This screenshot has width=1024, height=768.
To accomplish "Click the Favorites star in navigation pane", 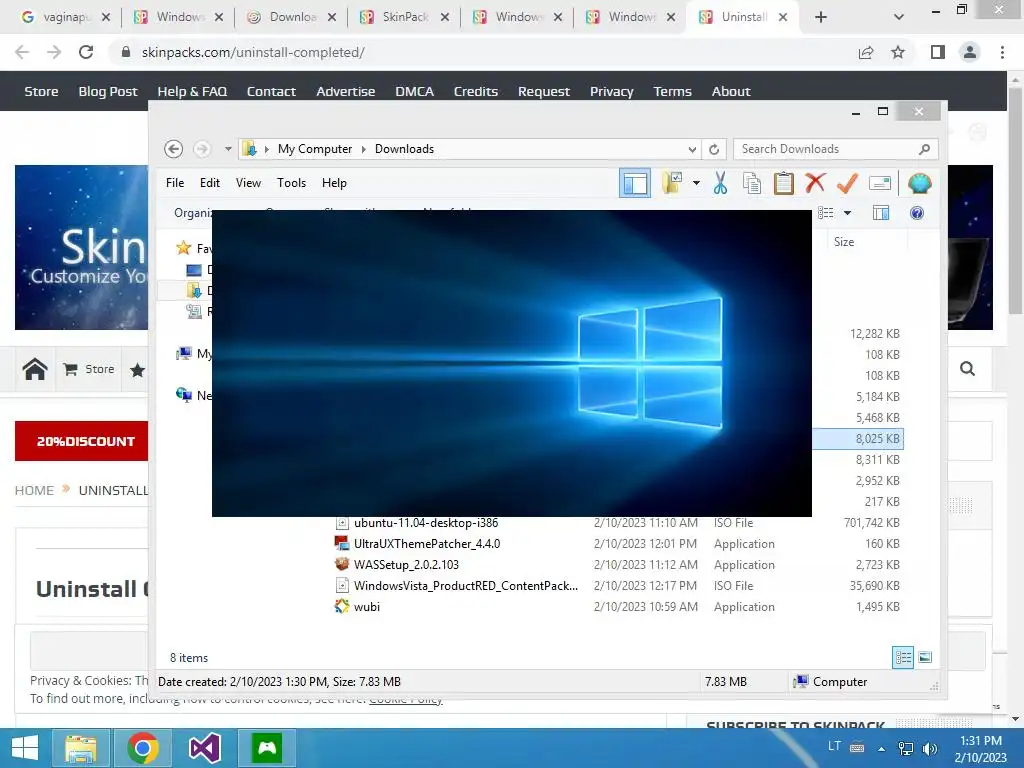I will coord(184,248).
